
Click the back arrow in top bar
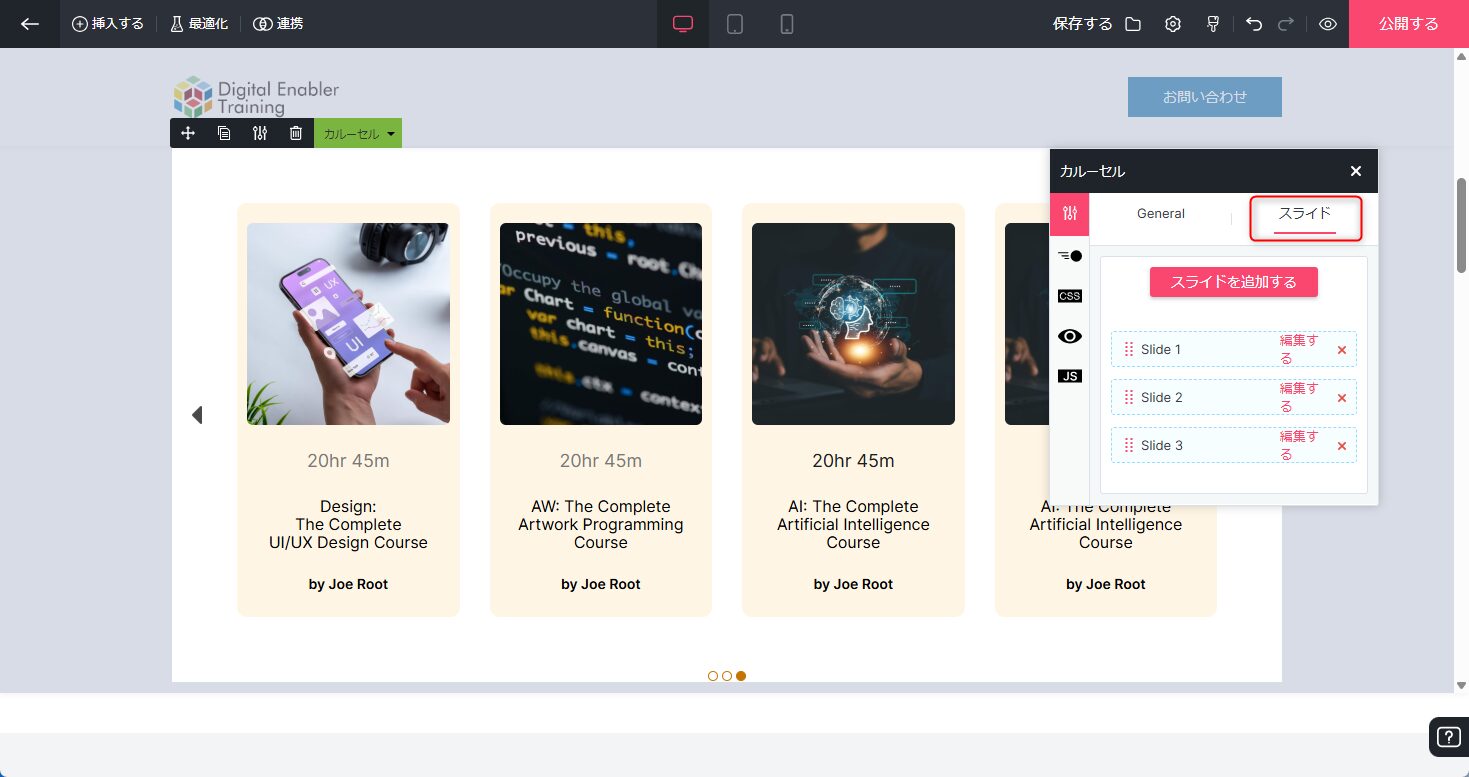30,24
